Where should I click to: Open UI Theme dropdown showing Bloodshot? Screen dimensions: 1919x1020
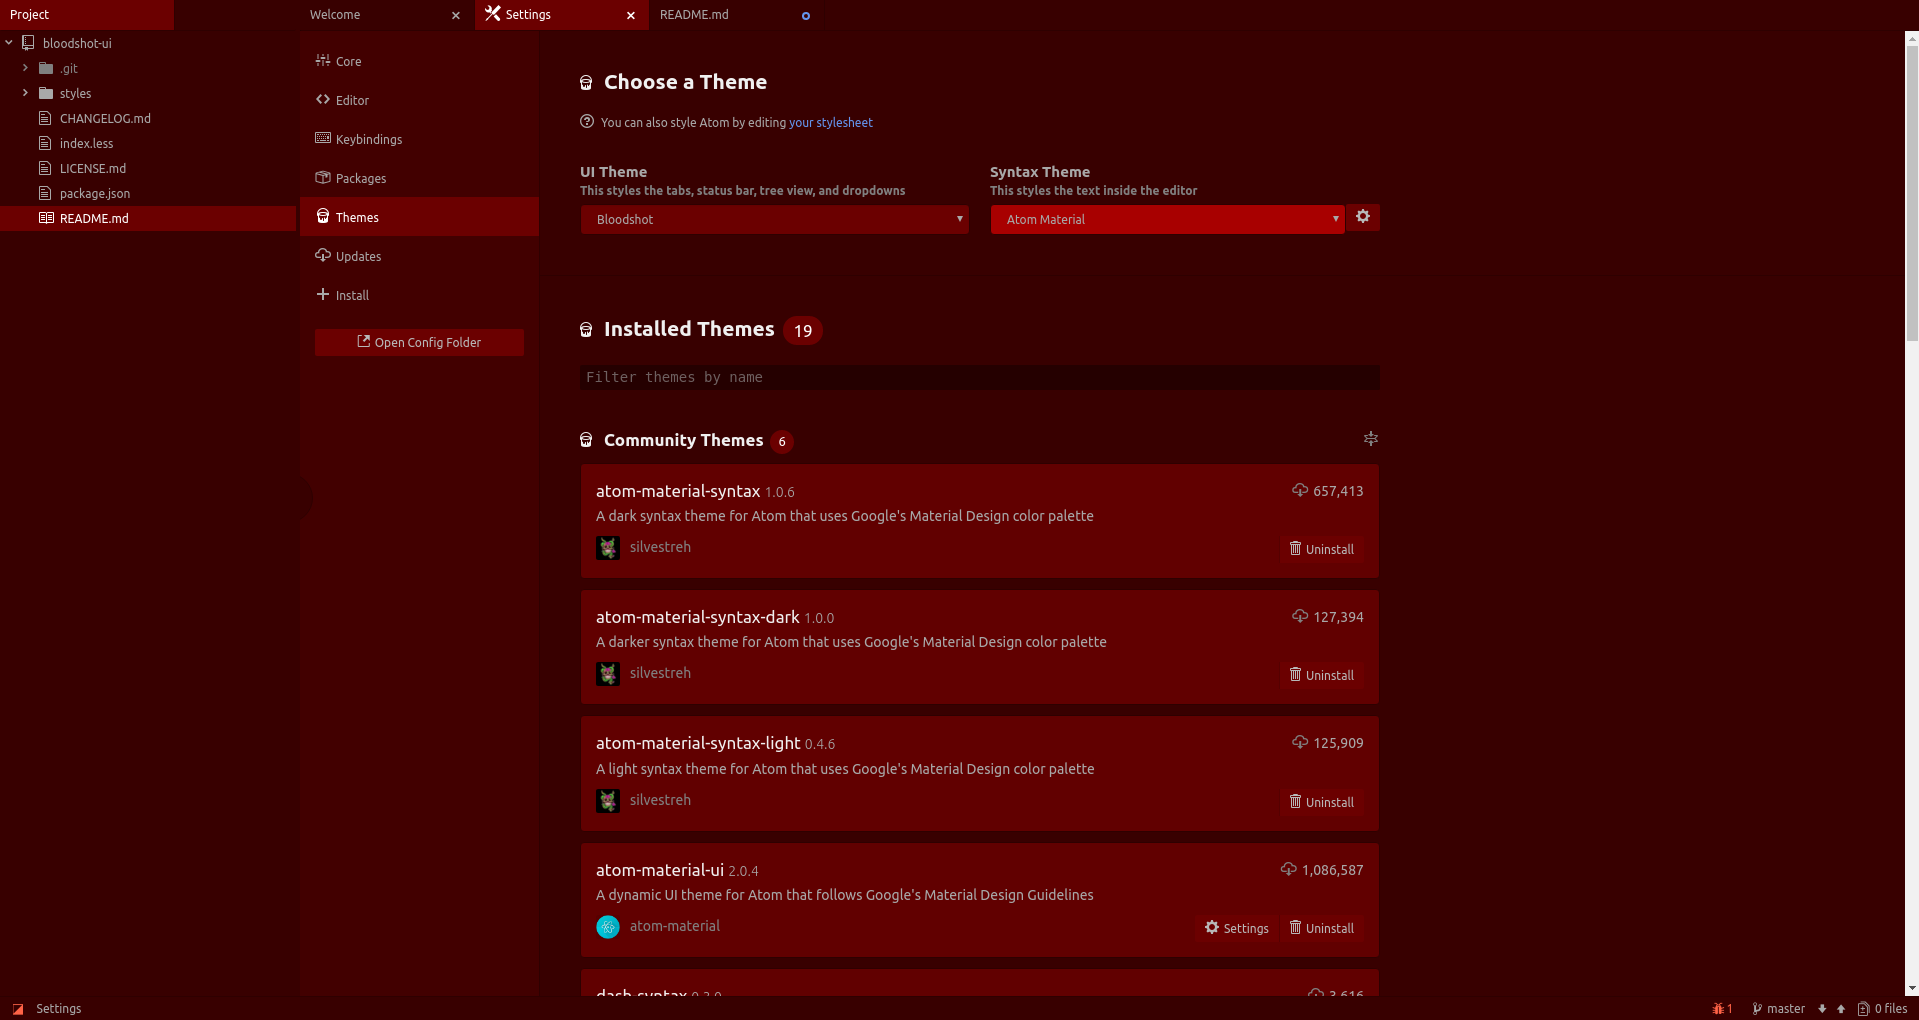coord(775,219)
